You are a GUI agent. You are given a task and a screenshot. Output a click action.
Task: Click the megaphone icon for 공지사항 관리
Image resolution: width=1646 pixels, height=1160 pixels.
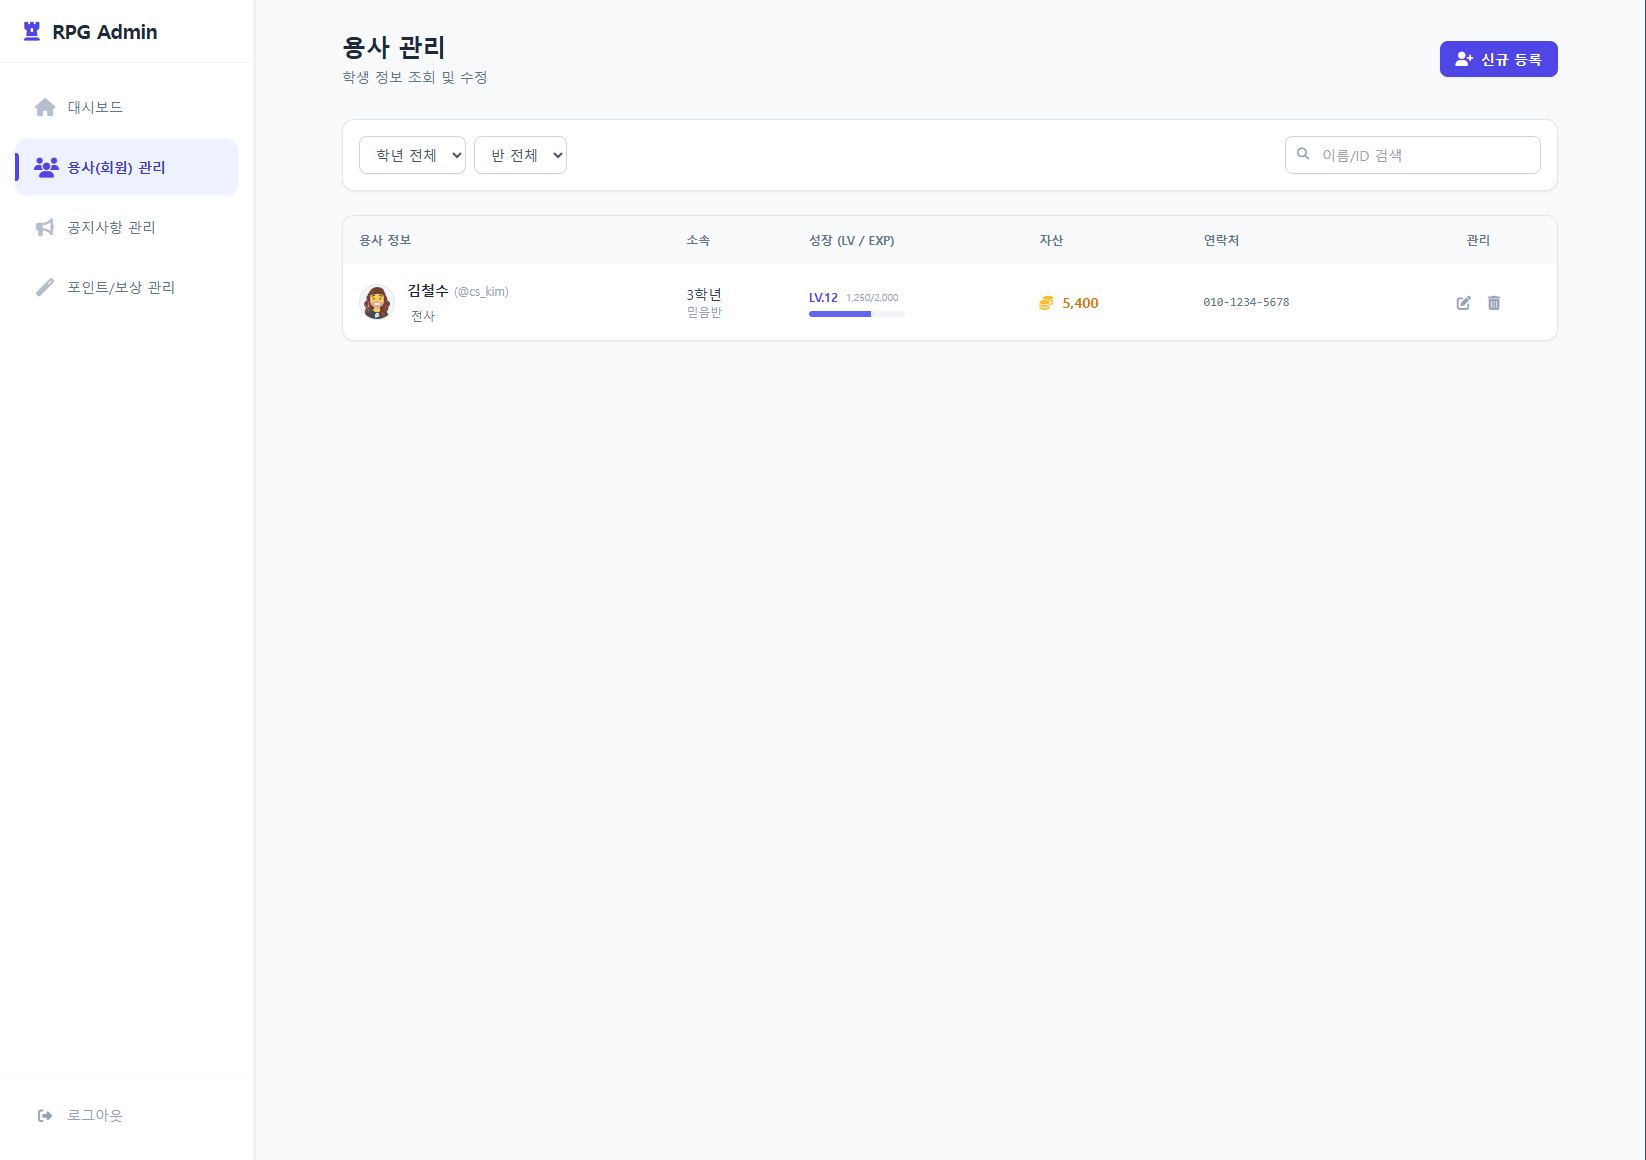[x=45, y=227]
